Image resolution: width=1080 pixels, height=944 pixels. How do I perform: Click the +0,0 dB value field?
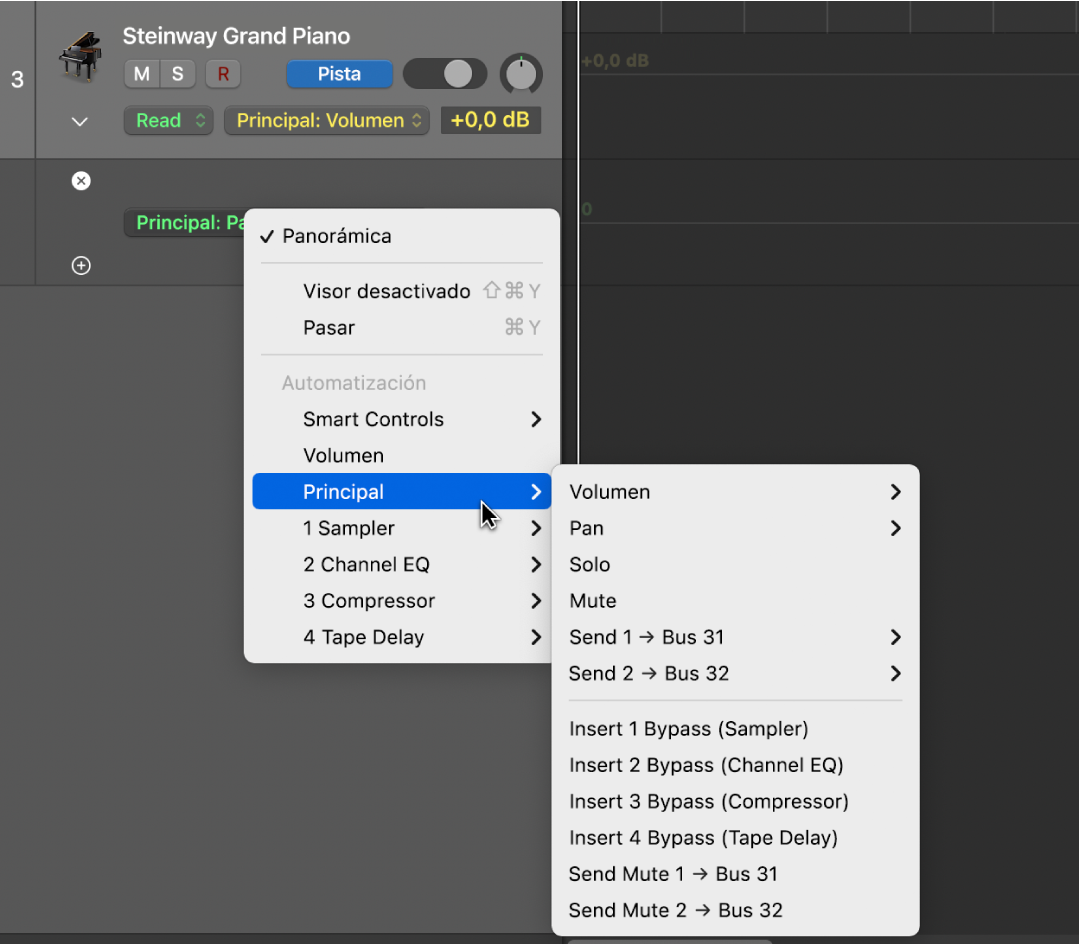click(x=490, y=121)
